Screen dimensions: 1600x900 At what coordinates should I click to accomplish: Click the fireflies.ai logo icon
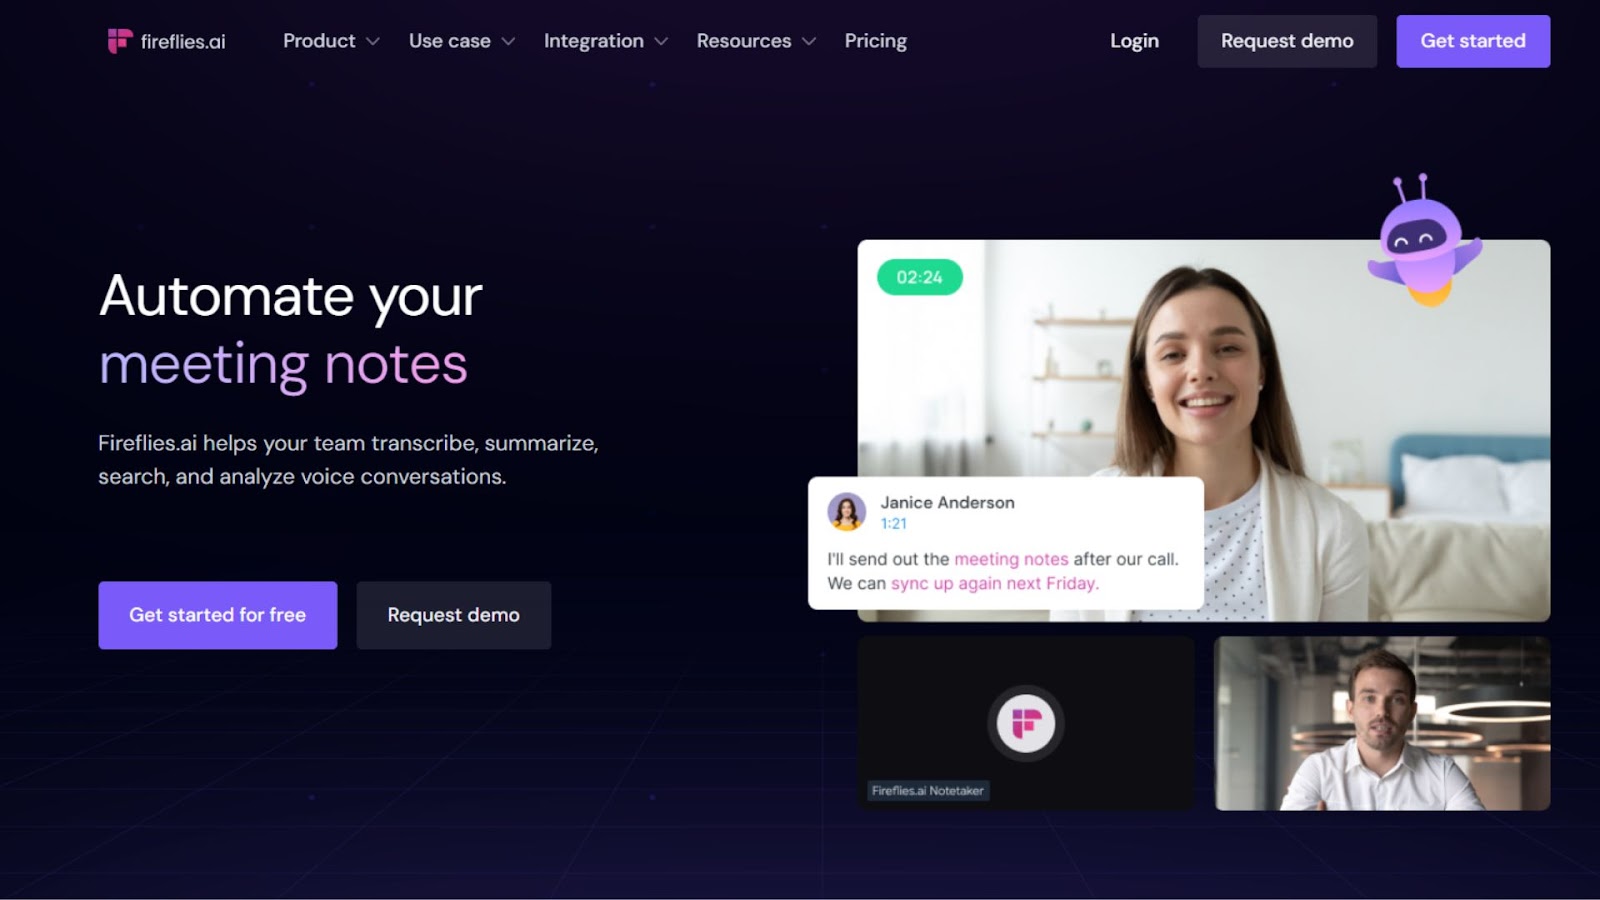[x=120, y=41]
